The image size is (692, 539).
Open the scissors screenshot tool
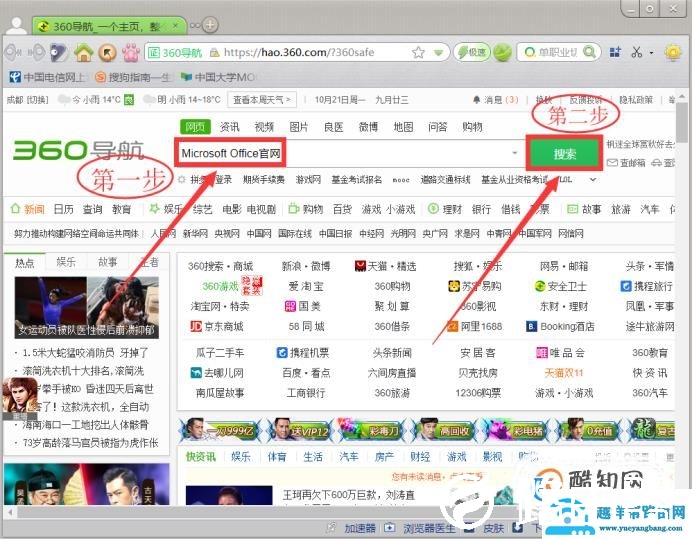coord(636,53)
